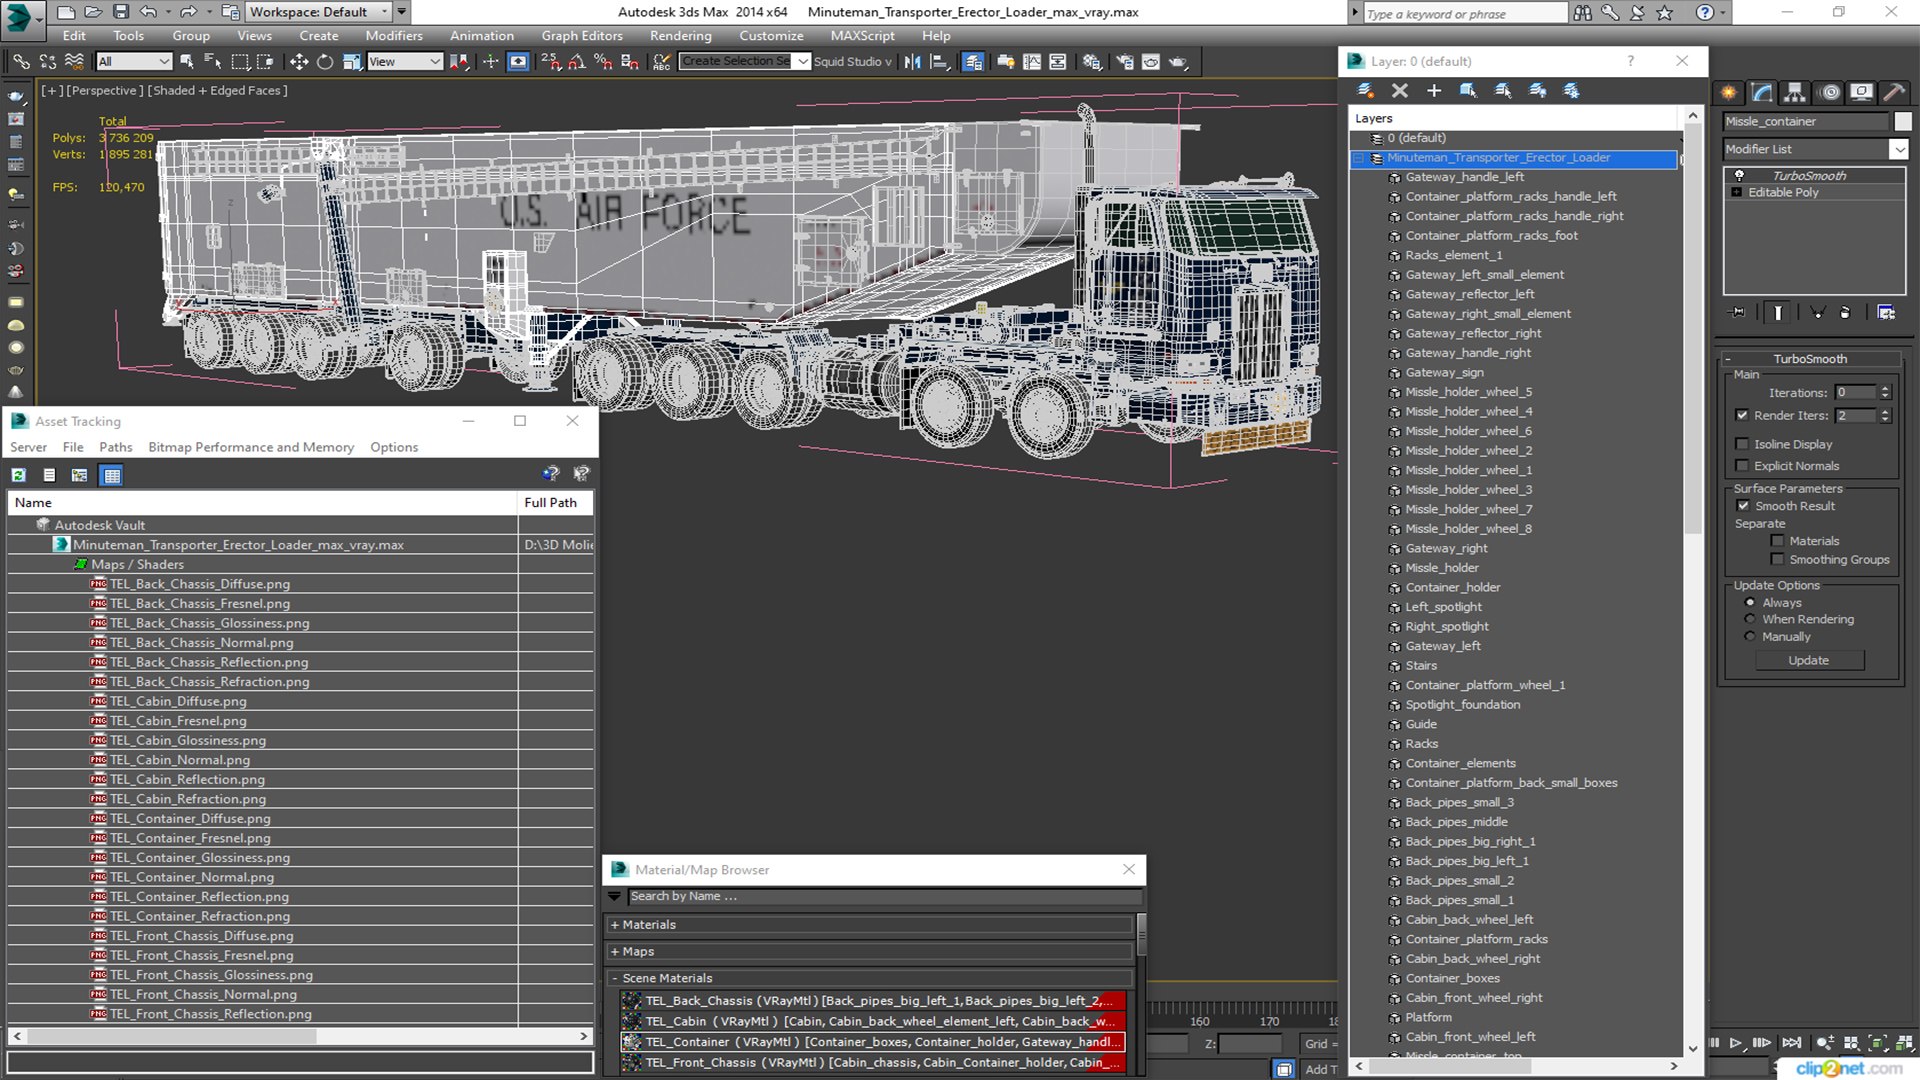Screen dimensions: 1920x1080
Task: Toggle TurboSmooth modifier lightbulb
Action: pos(1739,176)
